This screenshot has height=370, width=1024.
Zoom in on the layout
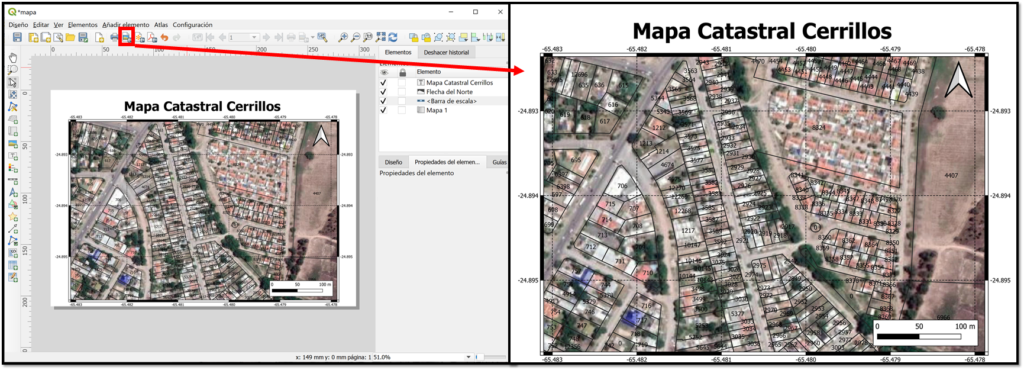pyautogui.click(x=344, y=37)
